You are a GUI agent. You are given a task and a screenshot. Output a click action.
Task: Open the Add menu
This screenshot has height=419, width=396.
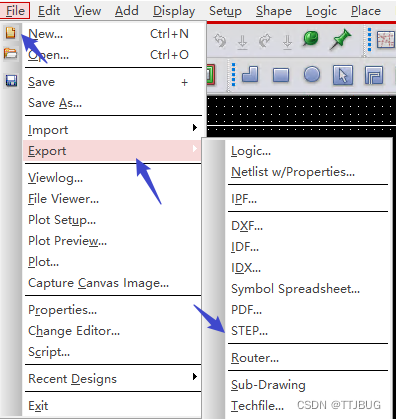[x=126, y=11]
